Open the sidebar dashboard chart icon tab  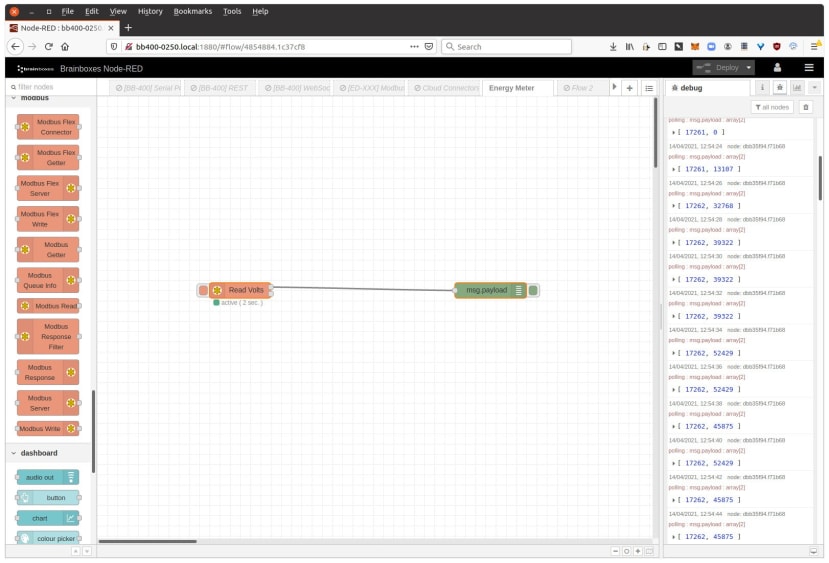point(797,88)
